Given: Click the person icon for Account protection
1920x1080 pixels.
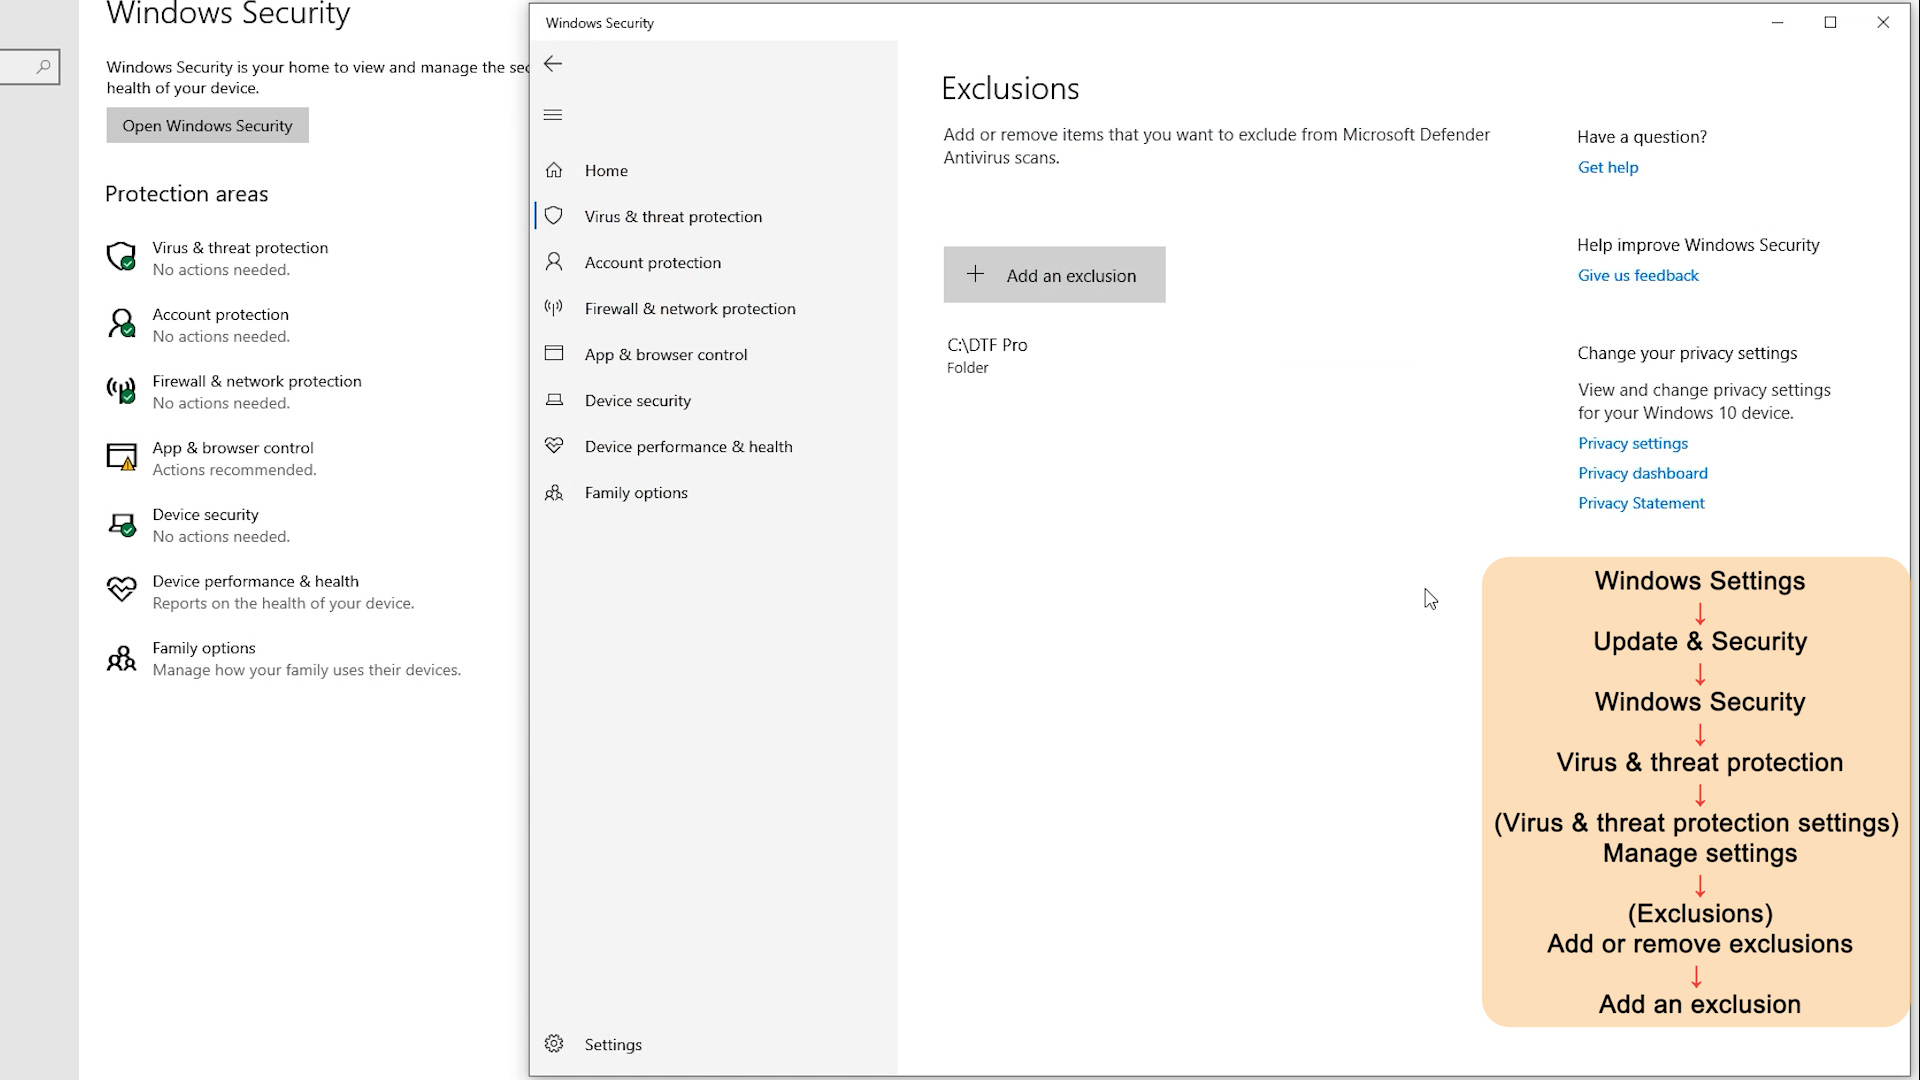Looking at the screenshot, I should [x=554, y=262].
